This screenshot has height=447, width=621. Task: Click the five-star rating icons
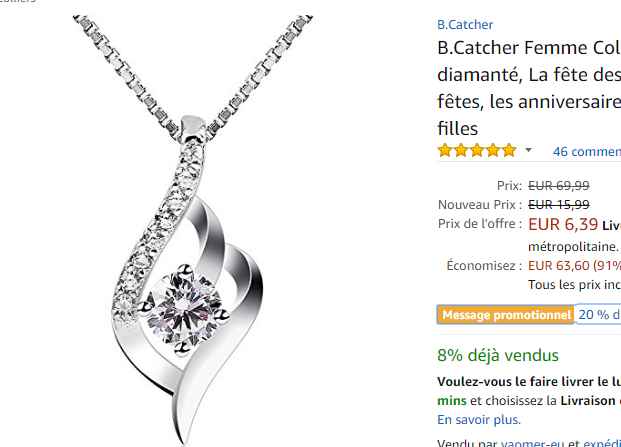tap(477, 150)
